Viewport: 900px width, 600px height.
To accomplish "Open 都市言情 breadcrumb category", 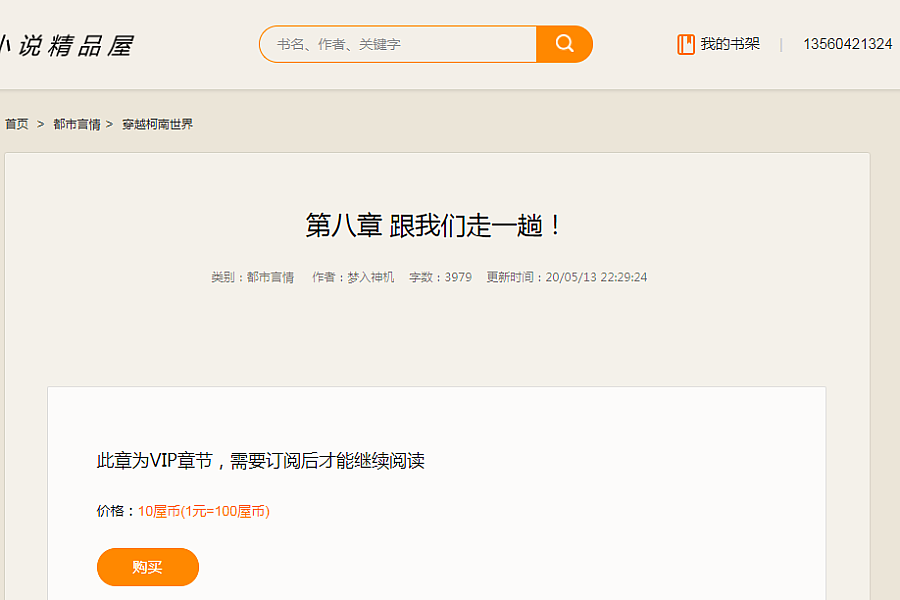I will click(x=77, y=124).
